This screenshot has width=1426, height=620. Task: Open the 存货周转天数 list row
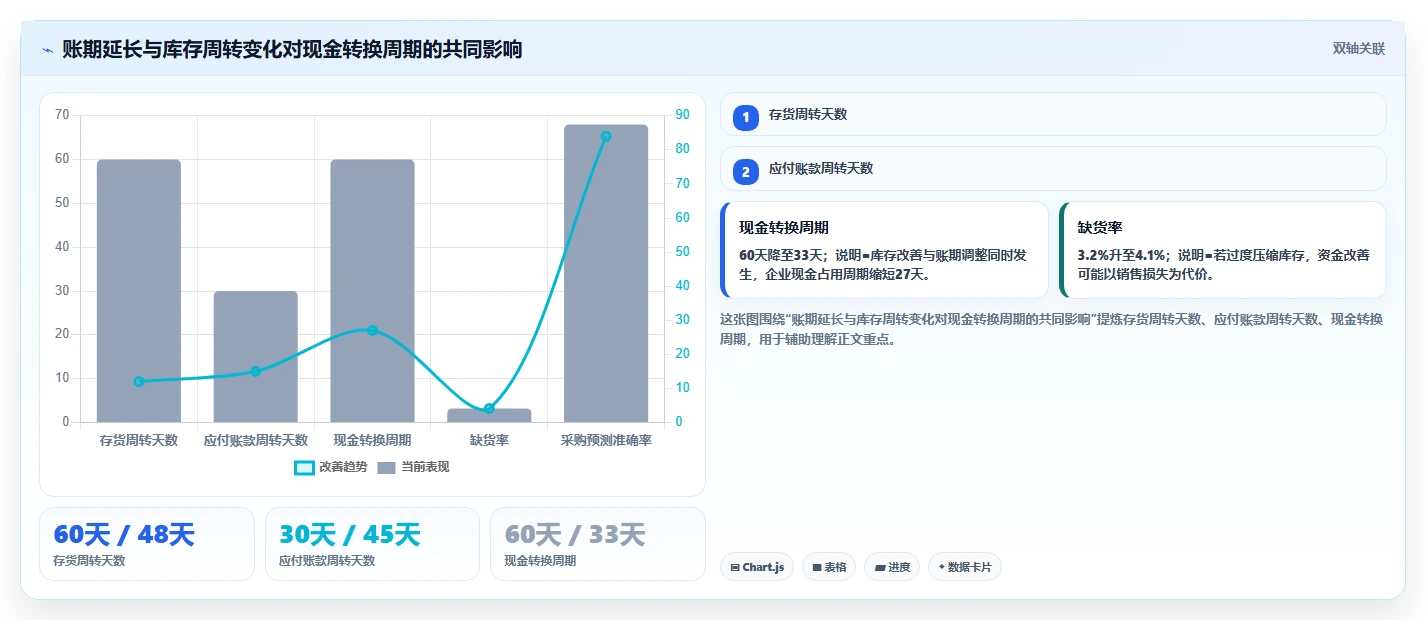click(1053, 114)
